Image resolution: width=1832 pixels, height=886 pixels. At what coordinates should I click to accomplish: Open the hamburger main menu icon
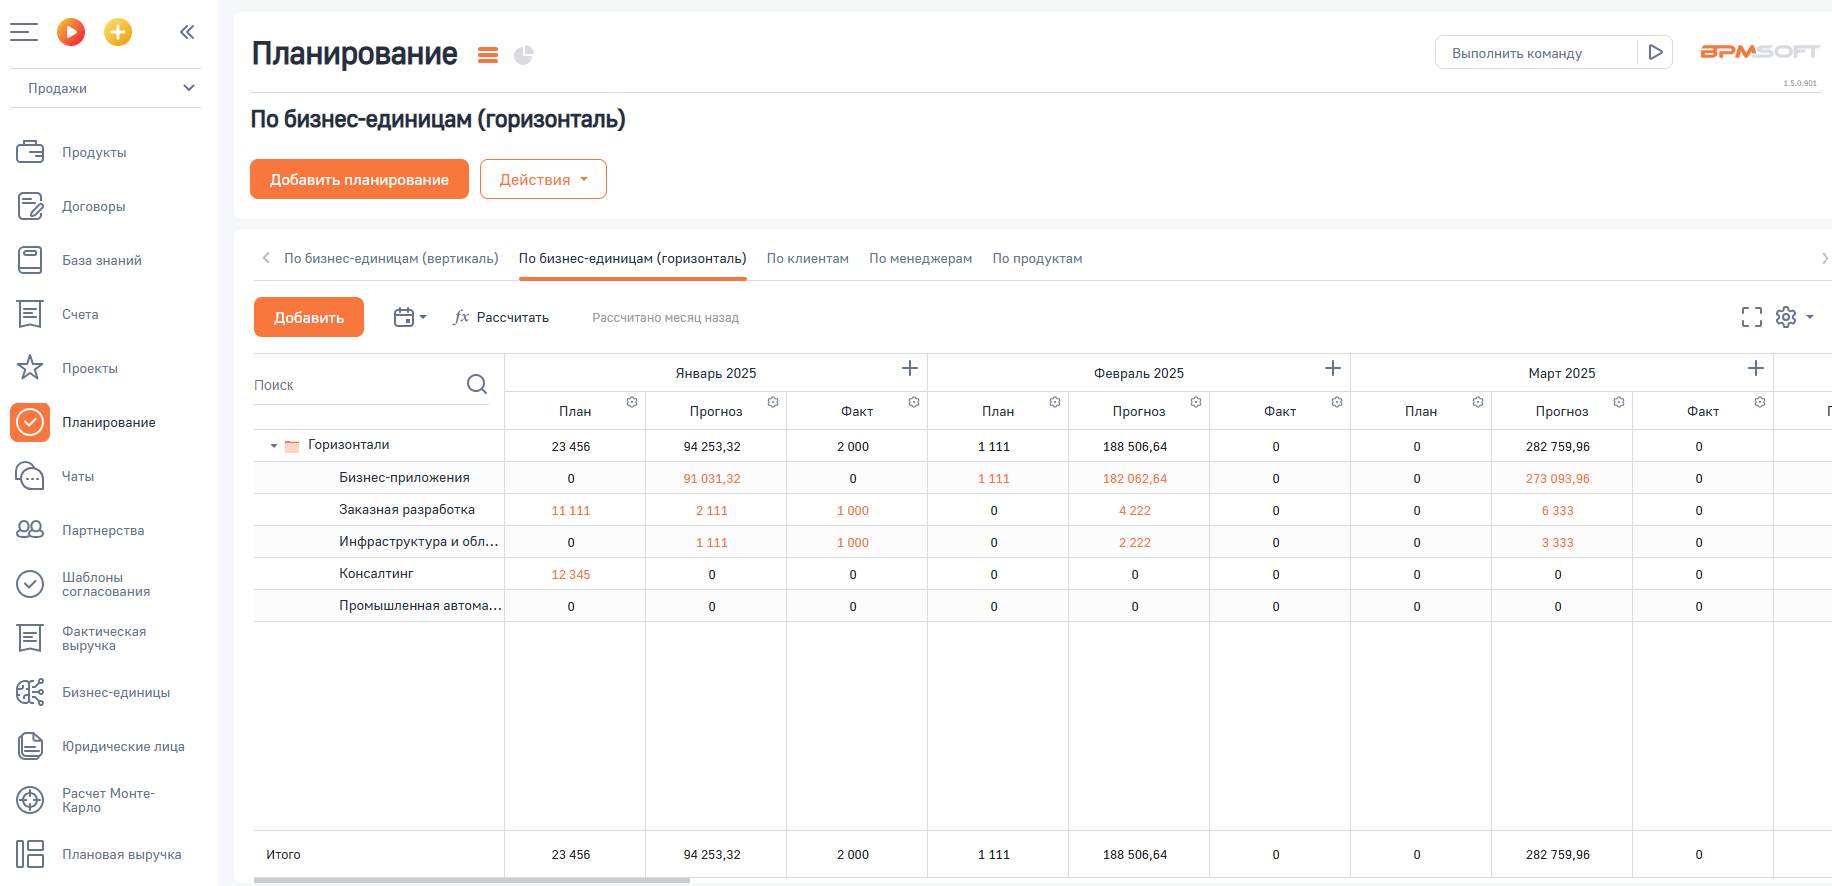(x=24, y=32)
